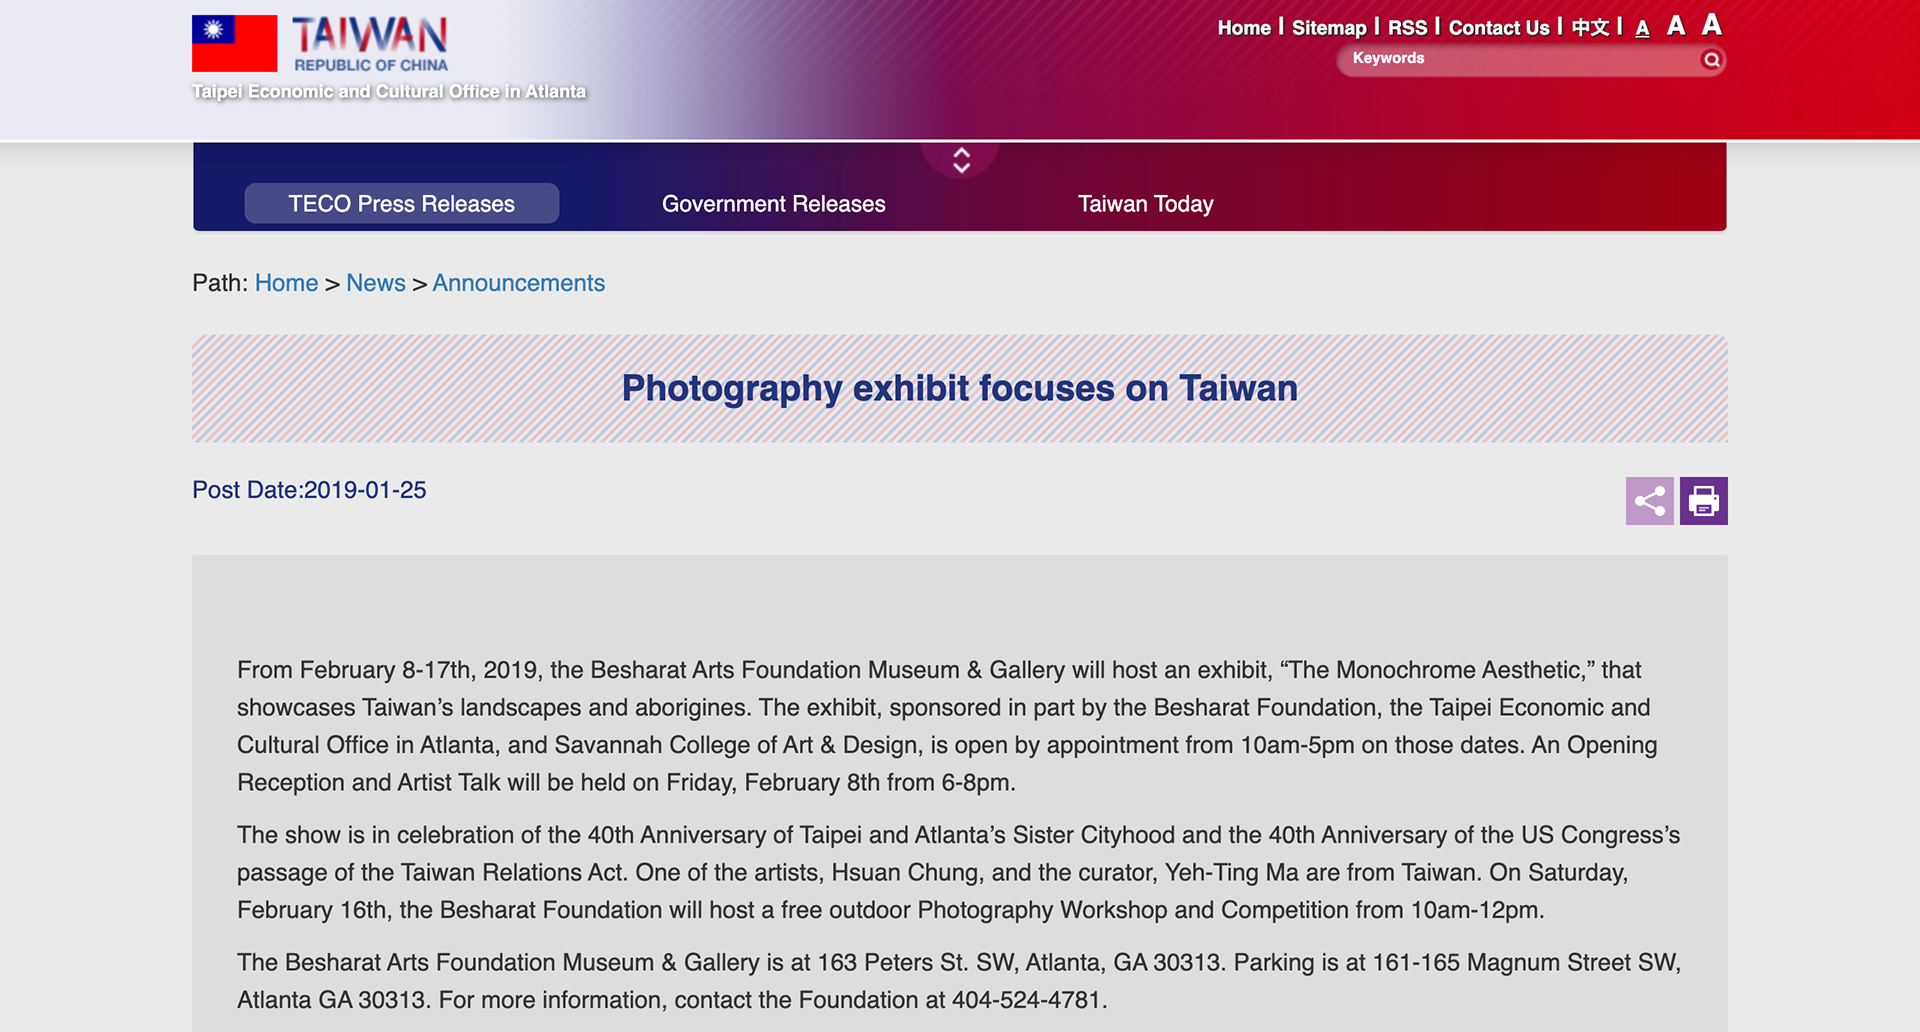Image resolution: width=1920 pixels, height=1032 pixels.
Task: Select the large font size A
Action: (x=1712, y=24)
